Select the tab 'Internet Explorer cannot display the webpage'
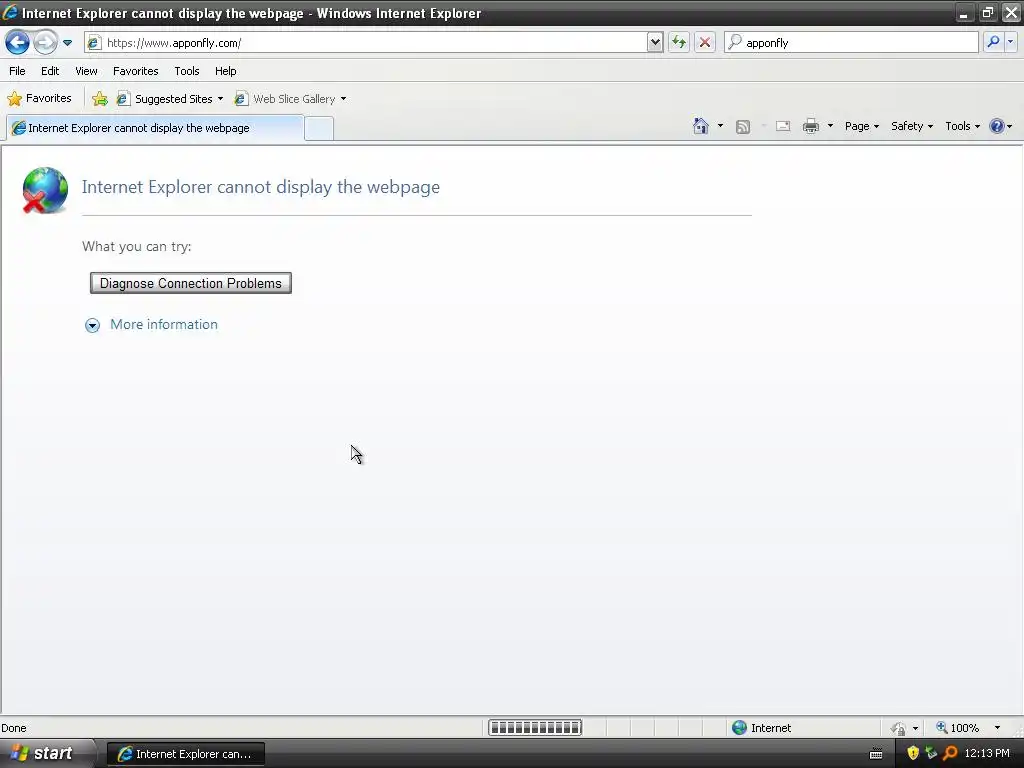1024x768 pixels. 155,128
